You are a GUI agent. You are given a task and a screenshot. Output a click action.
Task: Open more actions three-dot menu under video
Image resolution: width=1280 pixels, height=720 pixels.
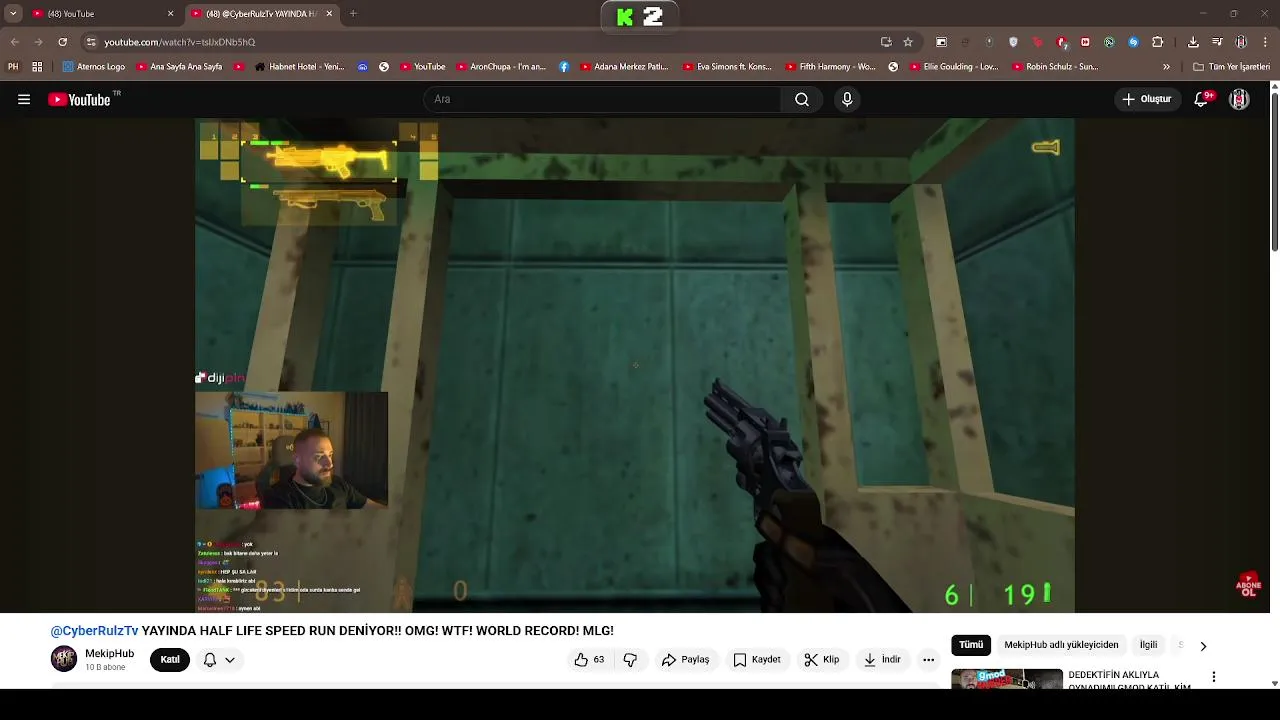click(928, 659)
